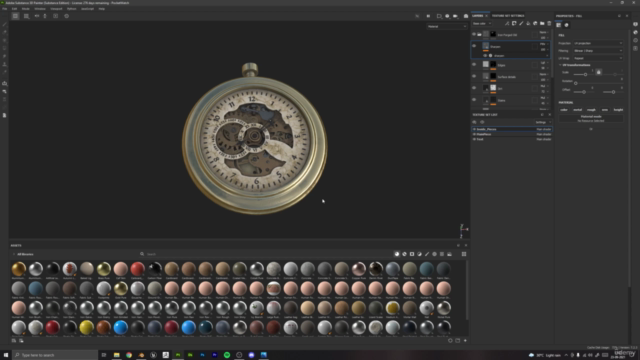Add a paint layer with the brush icon

click(521, 23)
